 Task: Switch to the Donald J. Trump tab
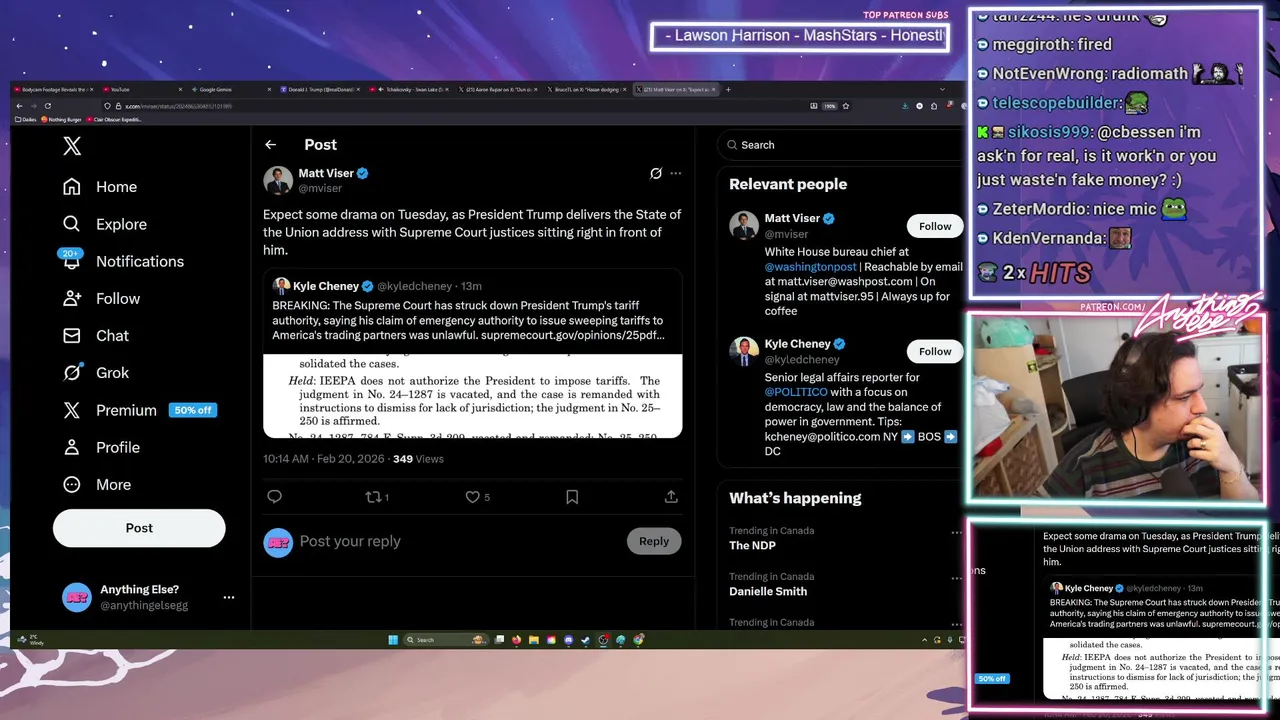pos(319,89)
